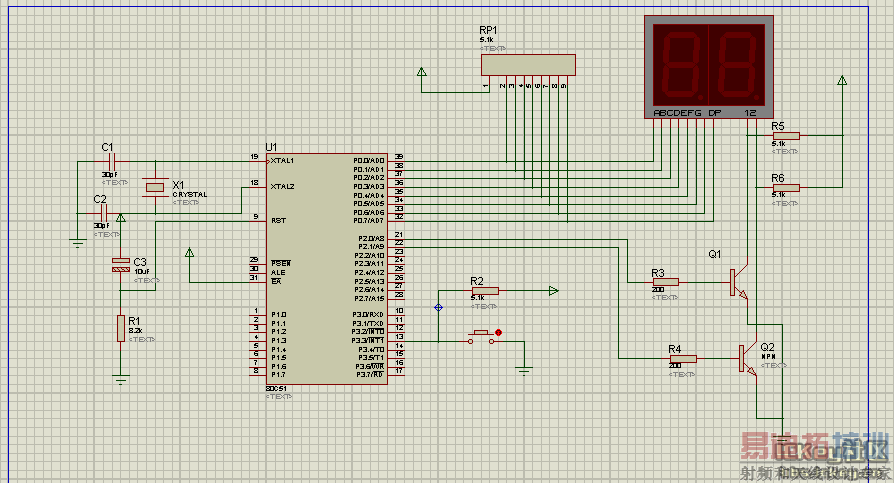Select resistor R4 before Q2

pyautogui.click(x=682, y=358)
